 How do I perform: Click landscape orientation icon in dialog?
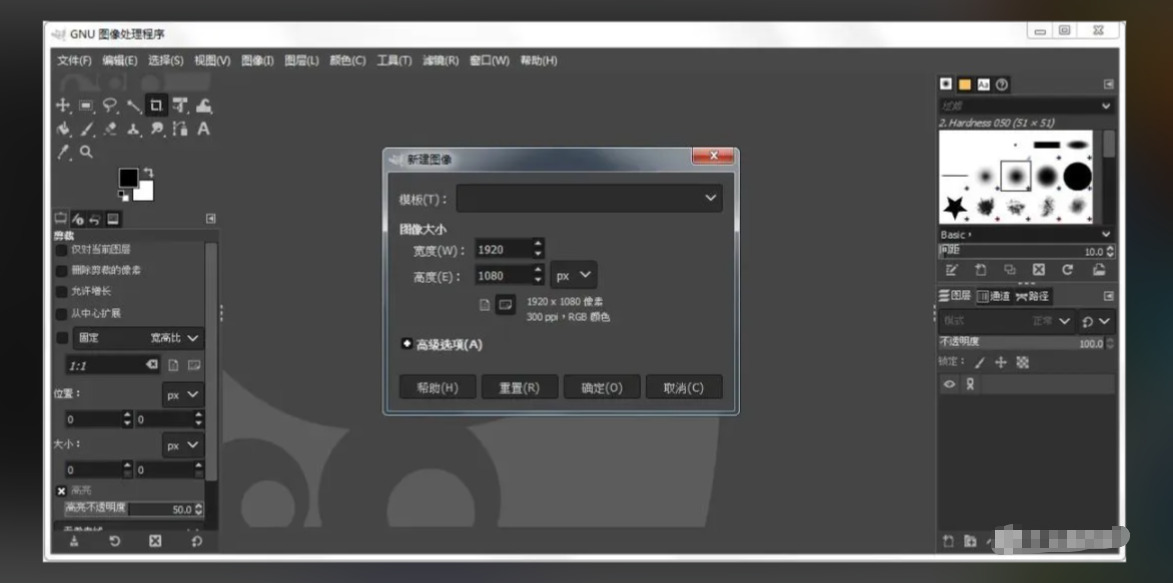tap(506, 305)
